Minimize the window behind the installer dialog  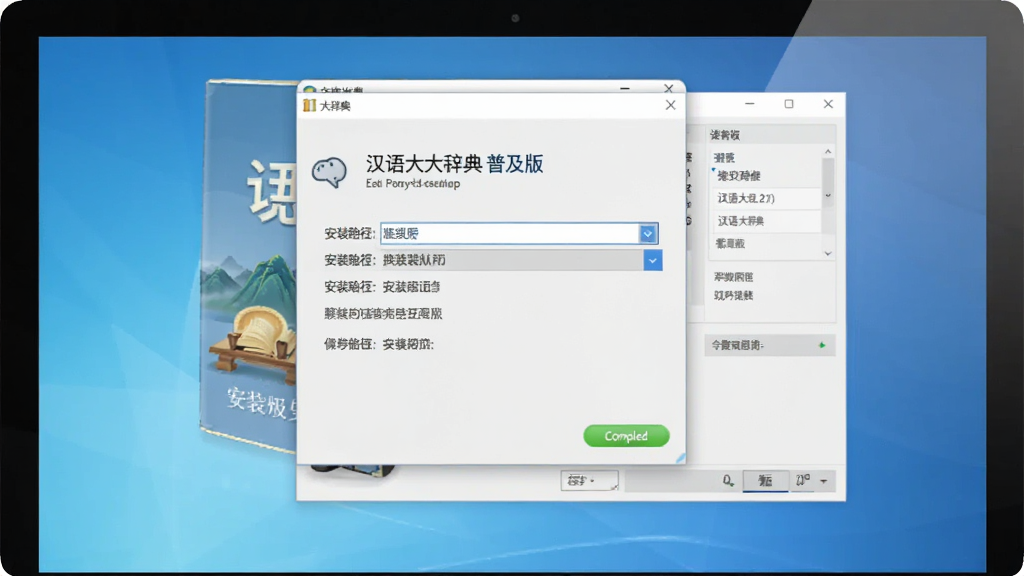[x=625, y=88]
